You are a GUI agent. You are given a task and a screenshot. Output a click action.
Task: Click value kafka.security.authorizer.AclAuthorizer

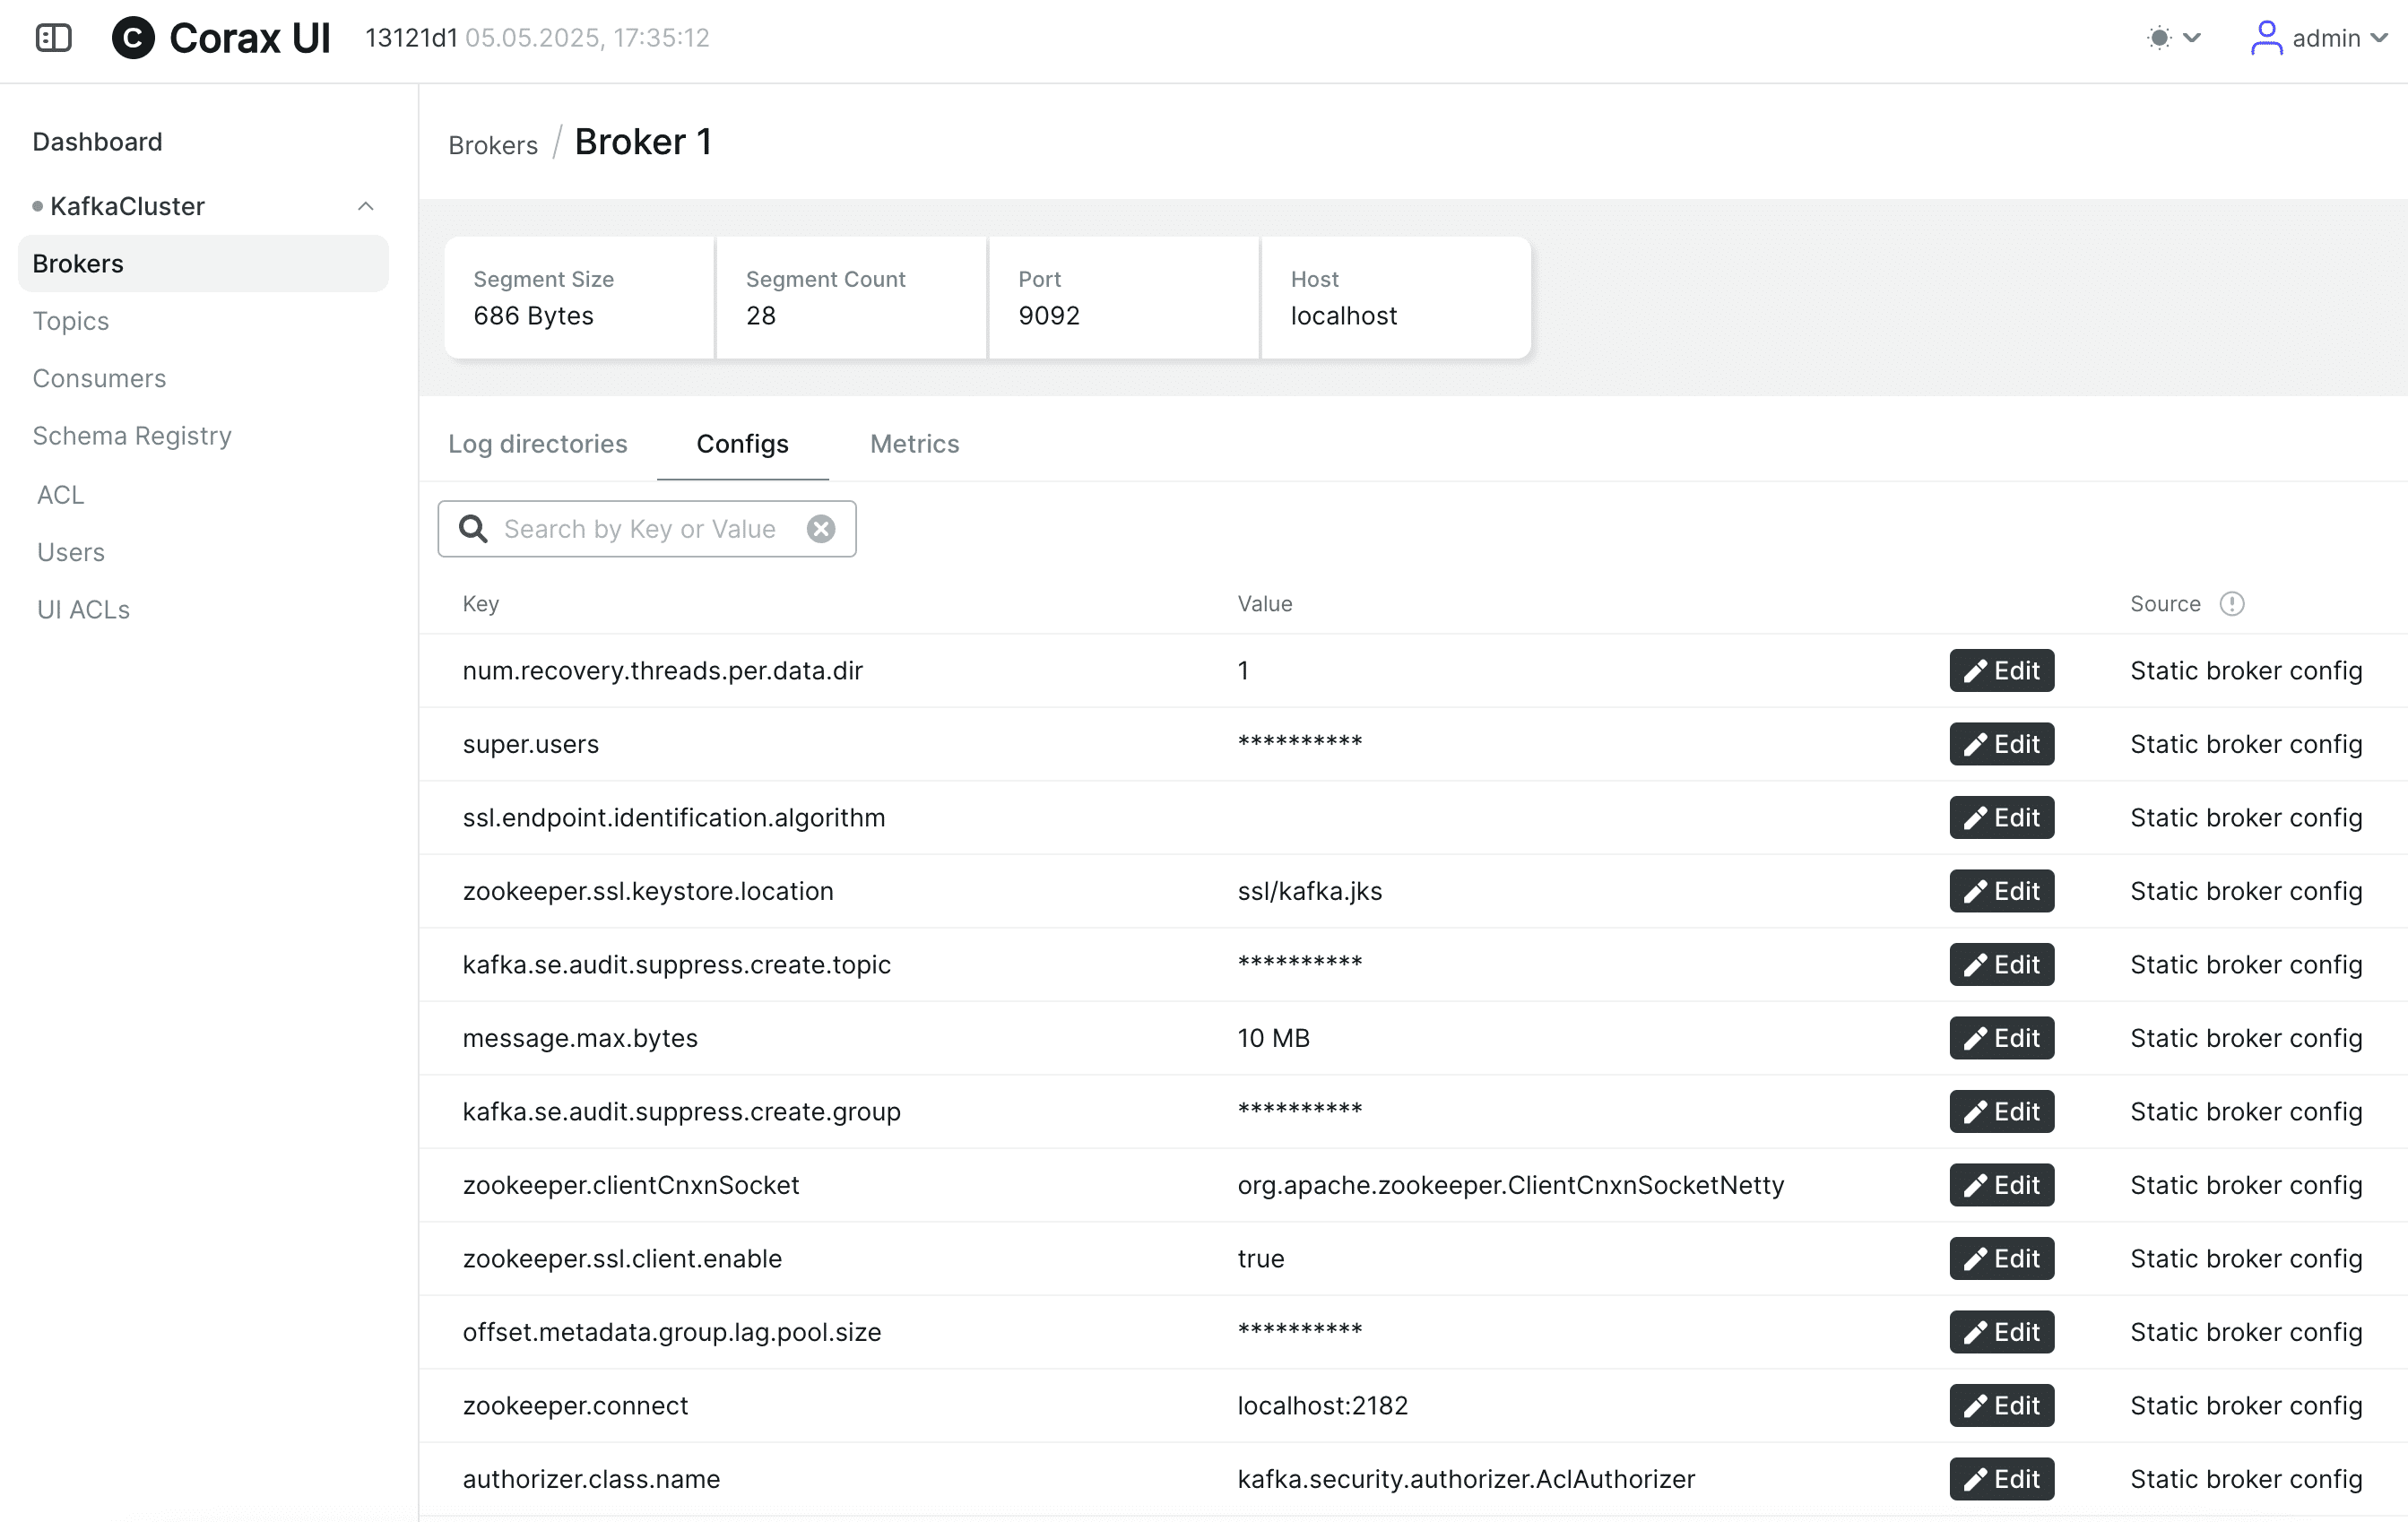coord(1466,1479)
